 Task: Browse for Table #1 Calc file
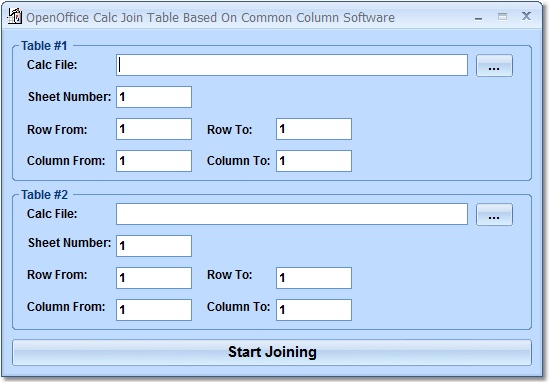[494, 66]
